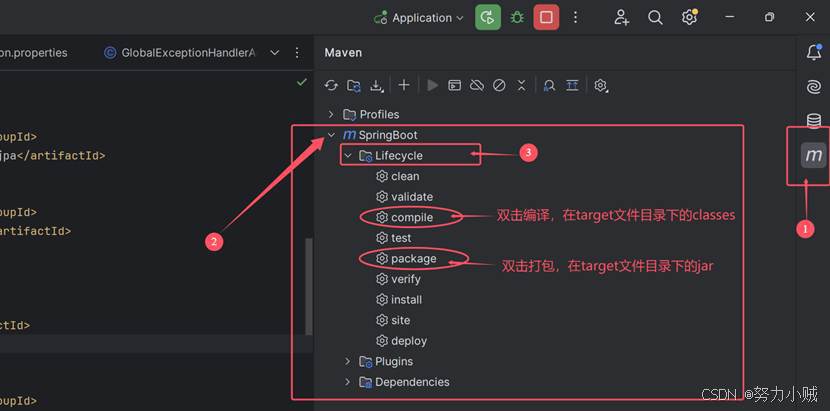
Task: Open the Database tool window
Action: [x=814, y=121]
